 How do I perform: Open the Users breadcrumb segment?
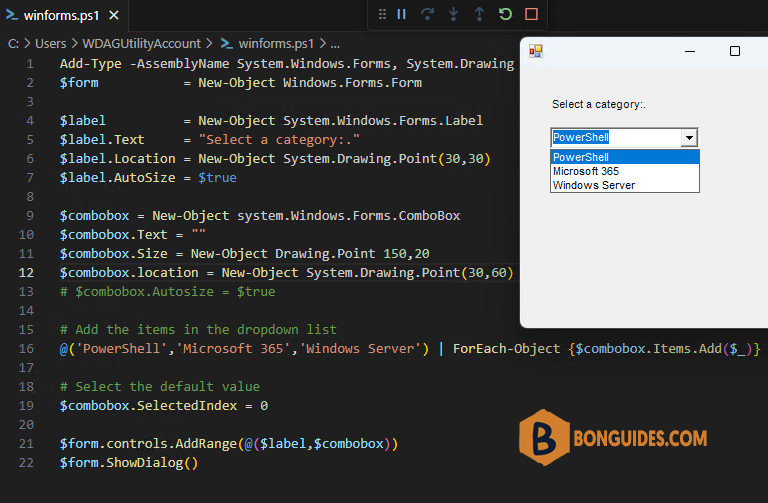(50, 44)
